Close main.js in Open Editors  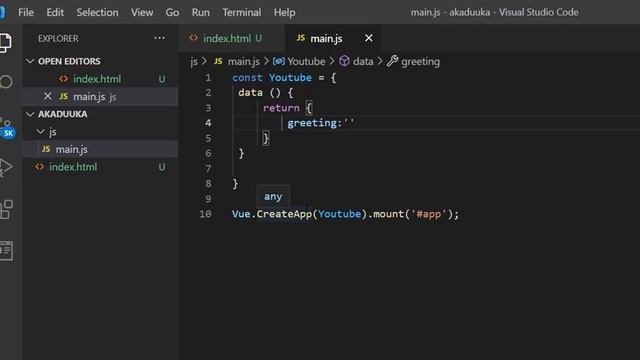coord(47,96)
